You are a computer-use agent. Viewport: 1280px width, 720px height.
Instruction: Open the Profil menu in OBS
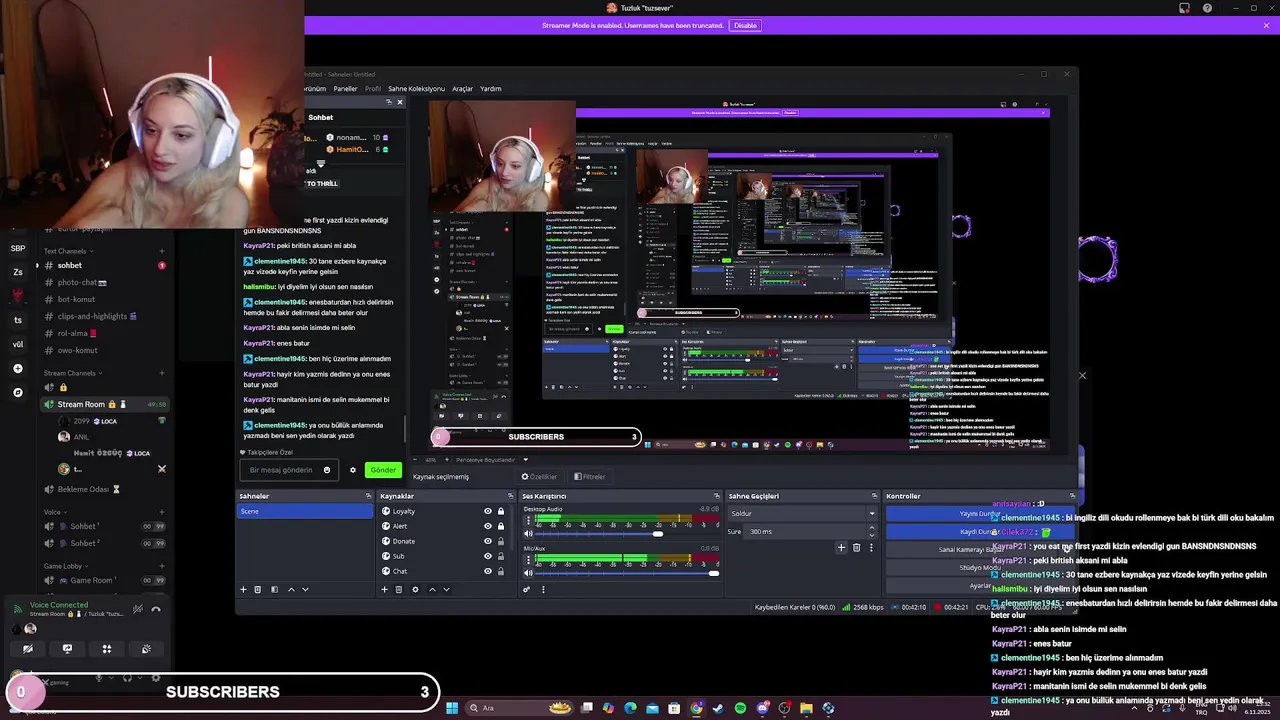[x=372, y=89]
